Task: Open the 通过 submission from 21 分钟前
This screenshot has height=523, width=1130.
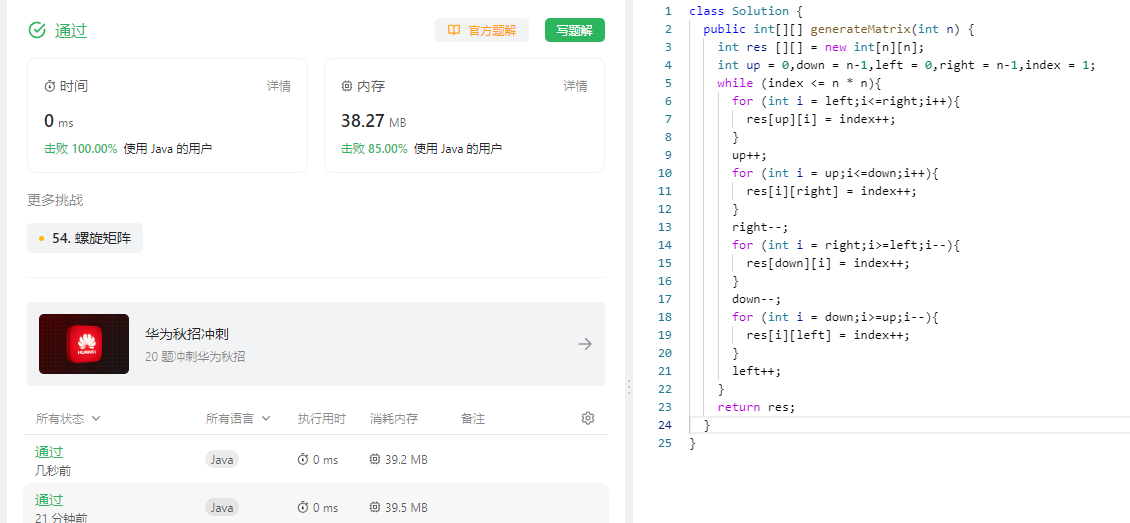Action: (x=49, y=500)
